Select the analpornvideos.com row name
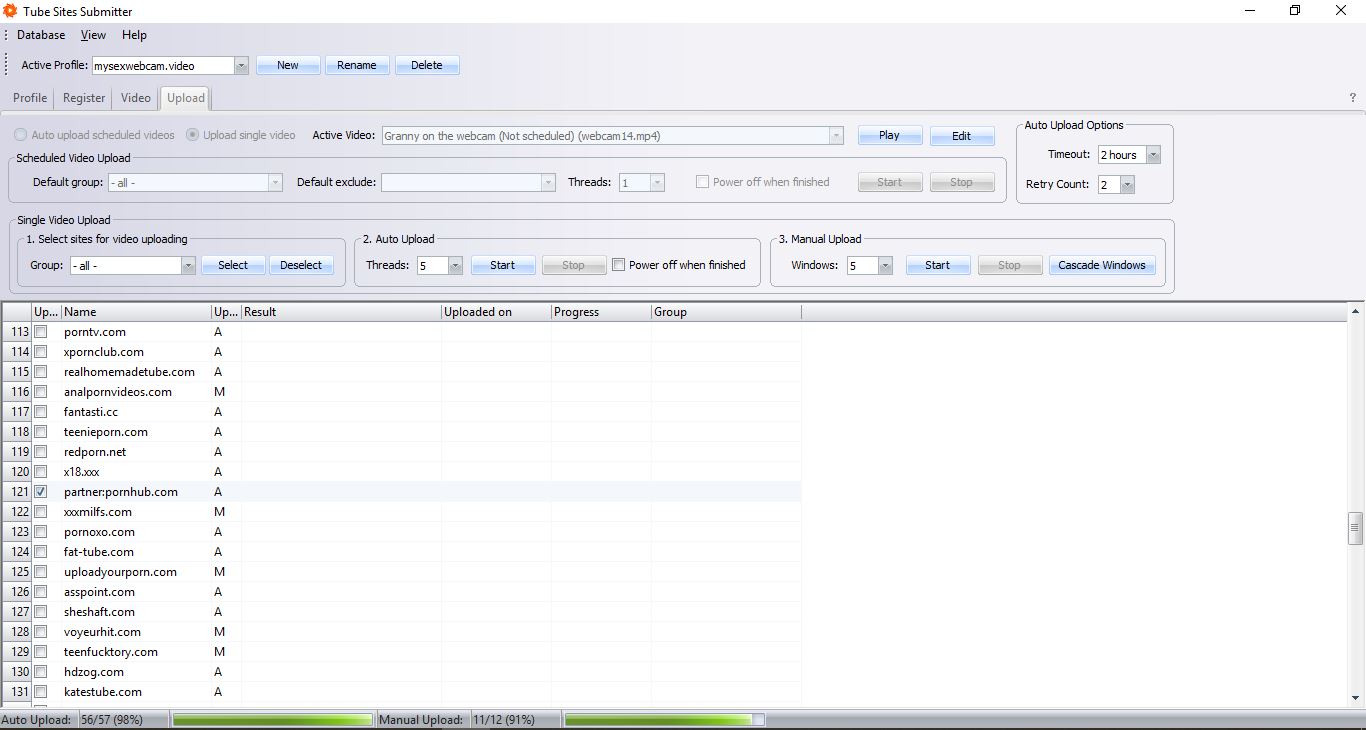1366x730 pixels. click(x=118, y=392)
